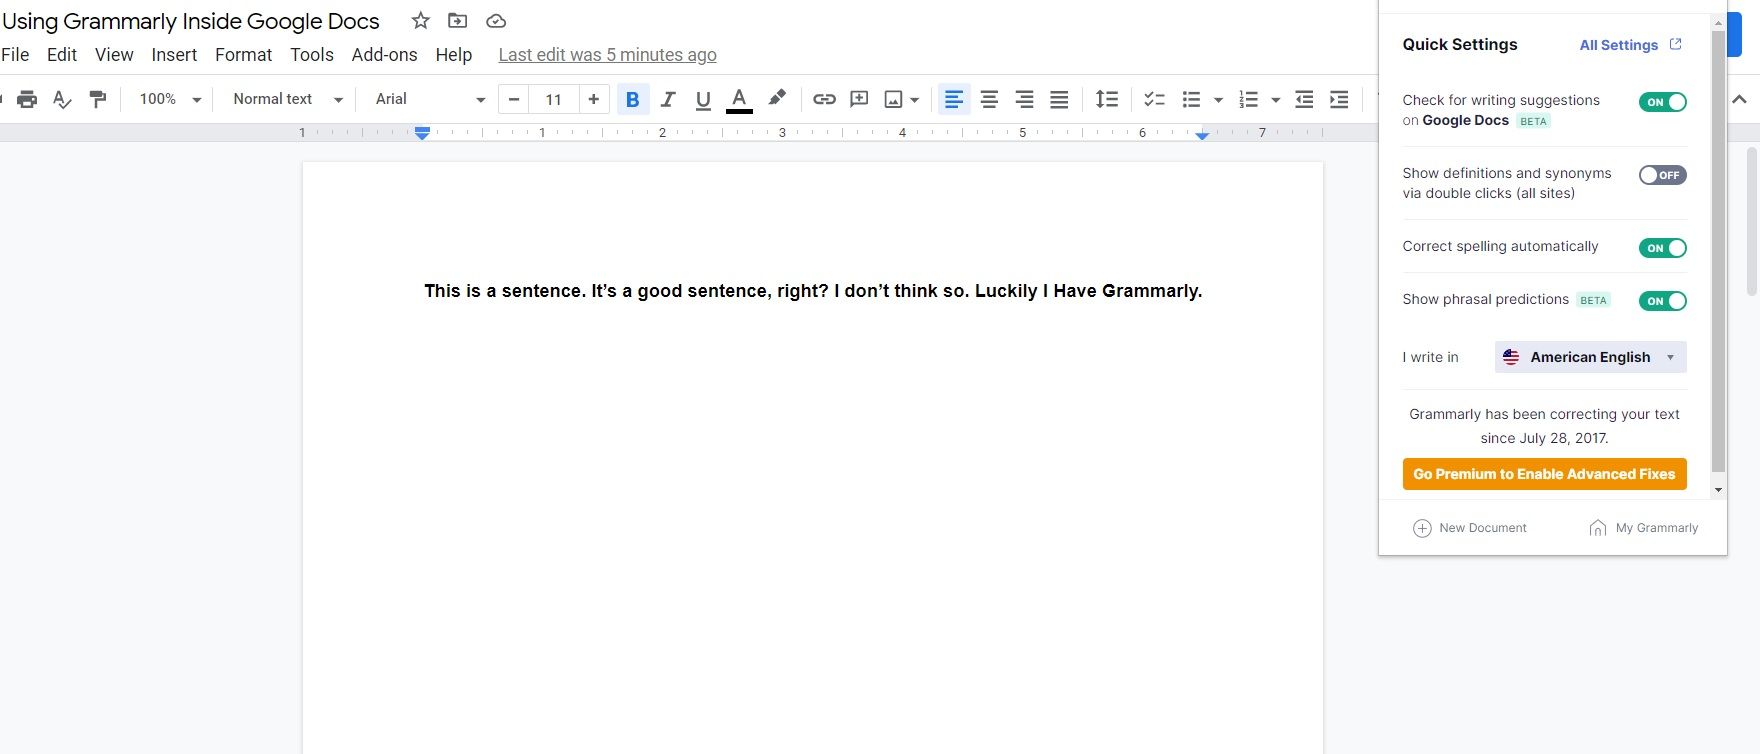
Task: Toggle bold formatting
Action: coord(632,99)
